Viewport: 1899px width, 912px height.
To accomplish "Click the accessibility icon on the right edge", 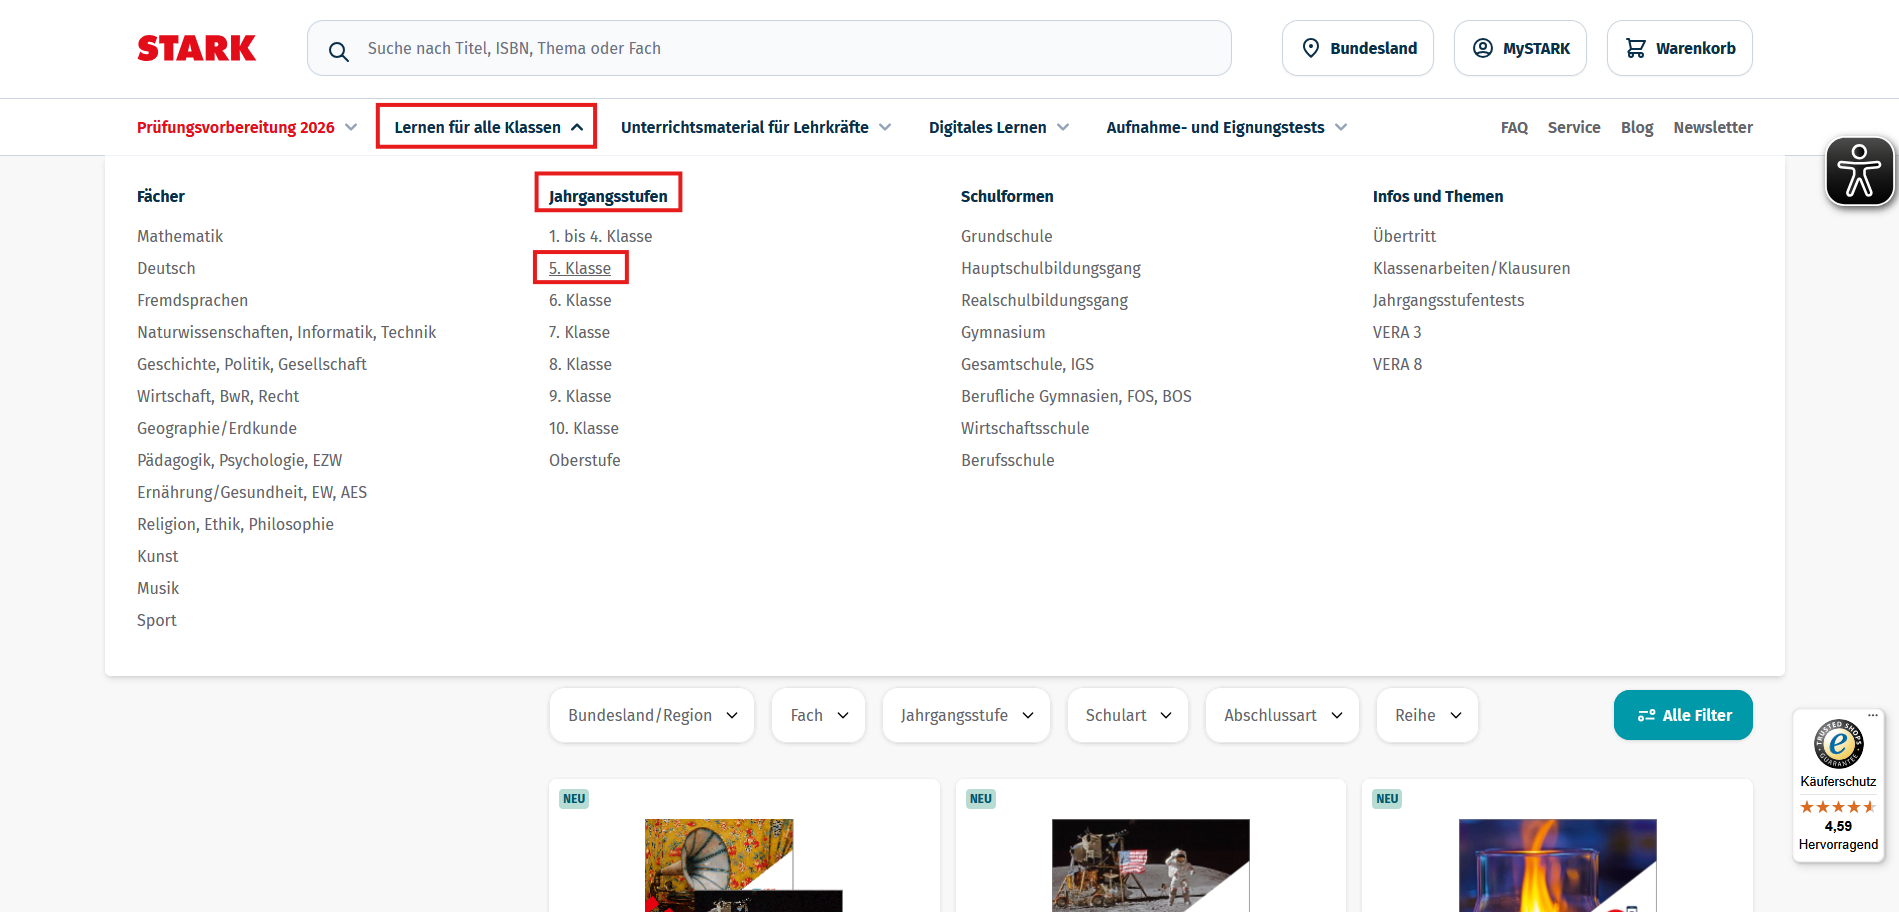I will [x=1858, y=170].
